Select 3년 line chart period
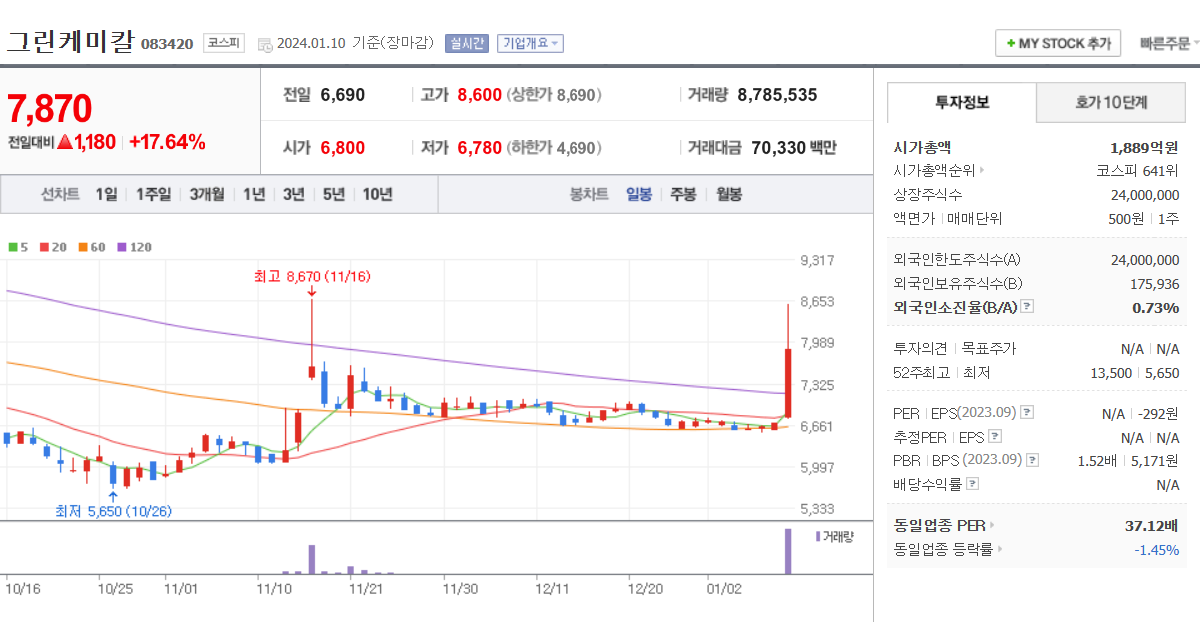Image resolution: width=1202 pixels, height=622 pixels. (293, 194)
